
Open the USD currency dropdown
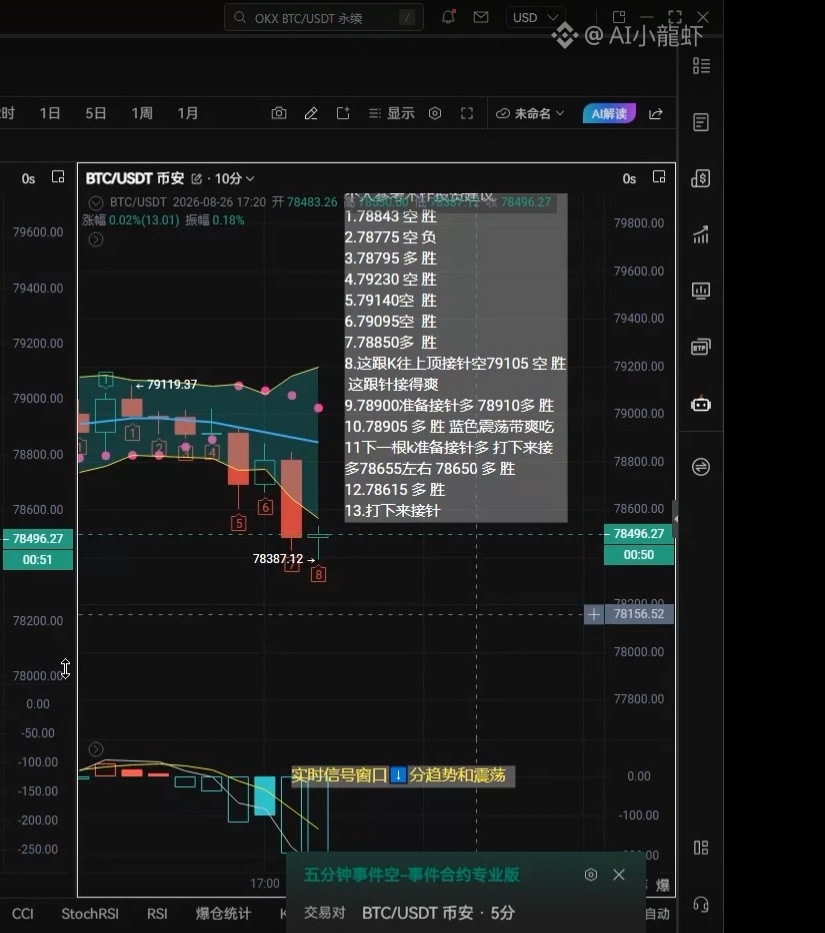[535, 18]
